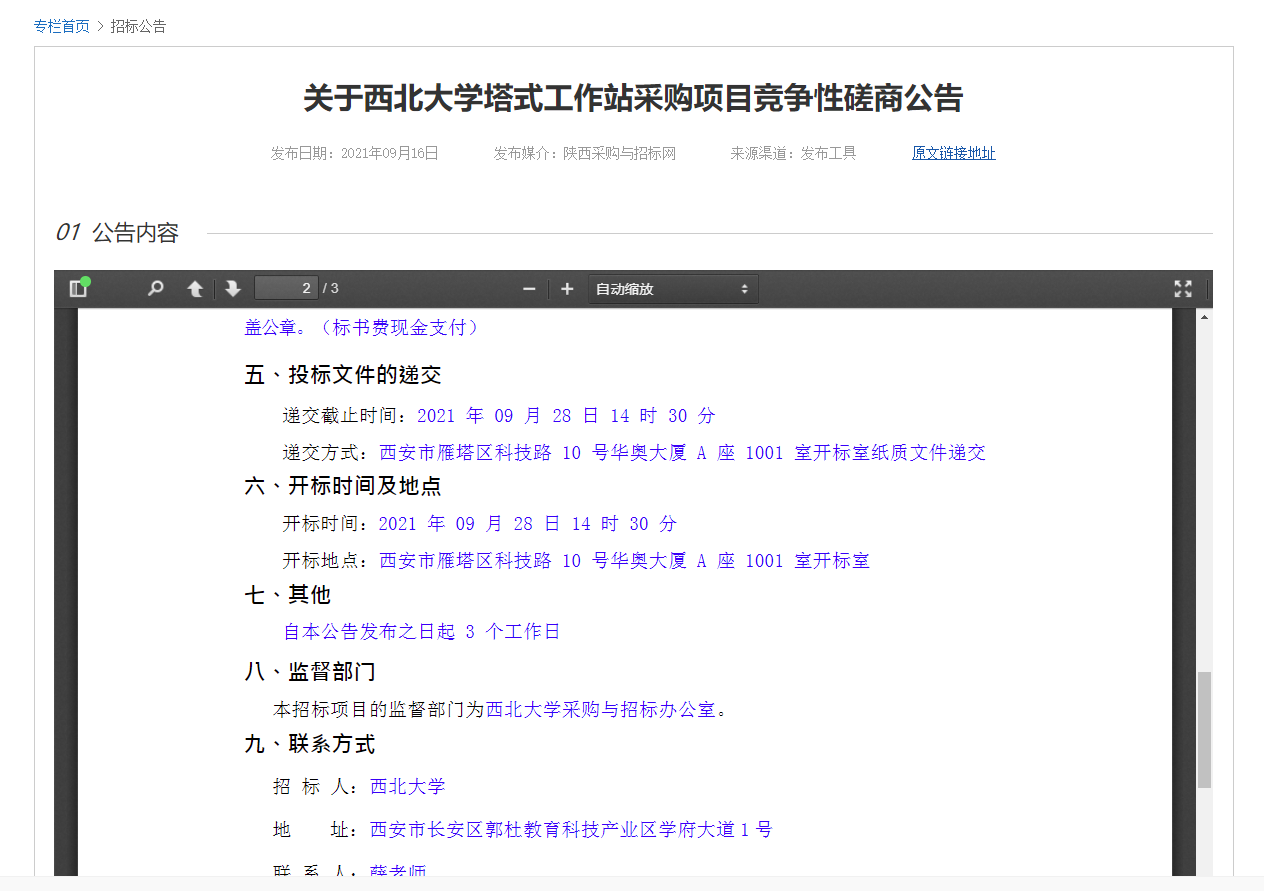Go to the next PDF page

[x=233, y=289]
